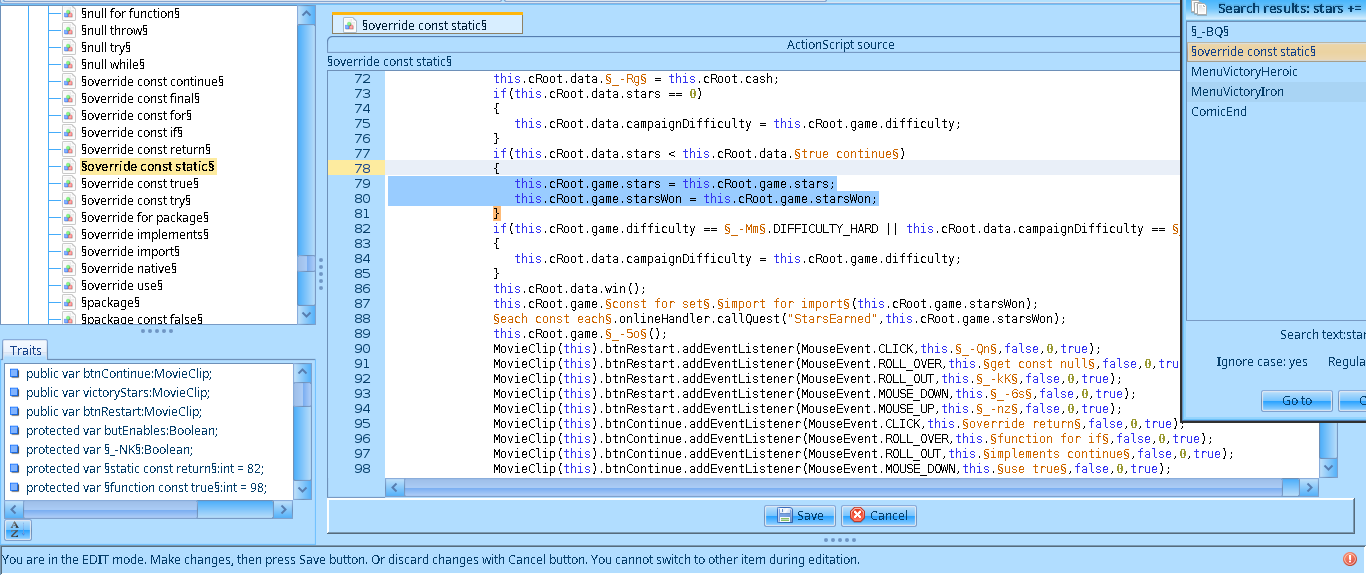1366x575 pixels.
Task: Switch to the Traits tab
Action: click(x=25, y=350)
